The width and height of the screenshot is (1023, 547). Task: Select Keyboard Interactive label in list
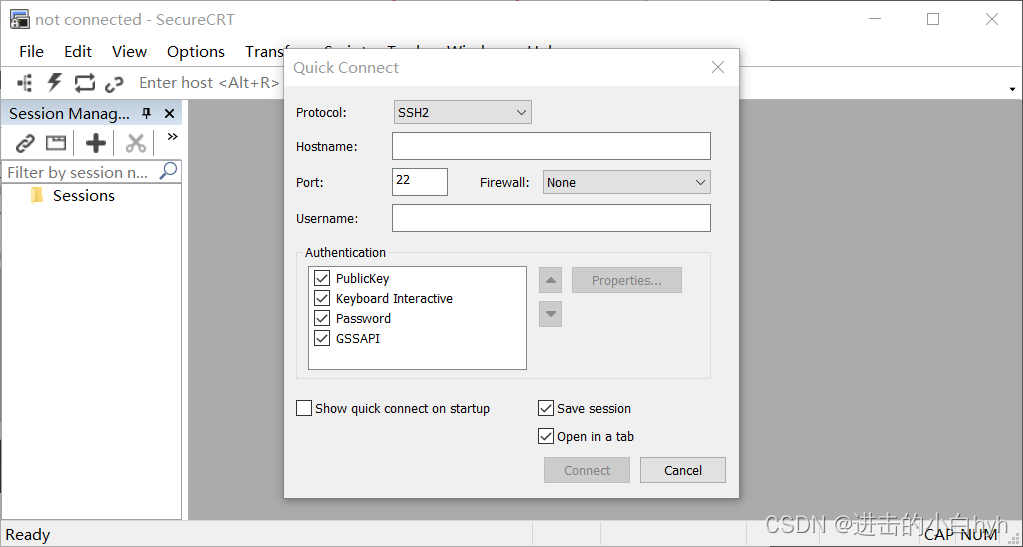(x=394, y=298)
